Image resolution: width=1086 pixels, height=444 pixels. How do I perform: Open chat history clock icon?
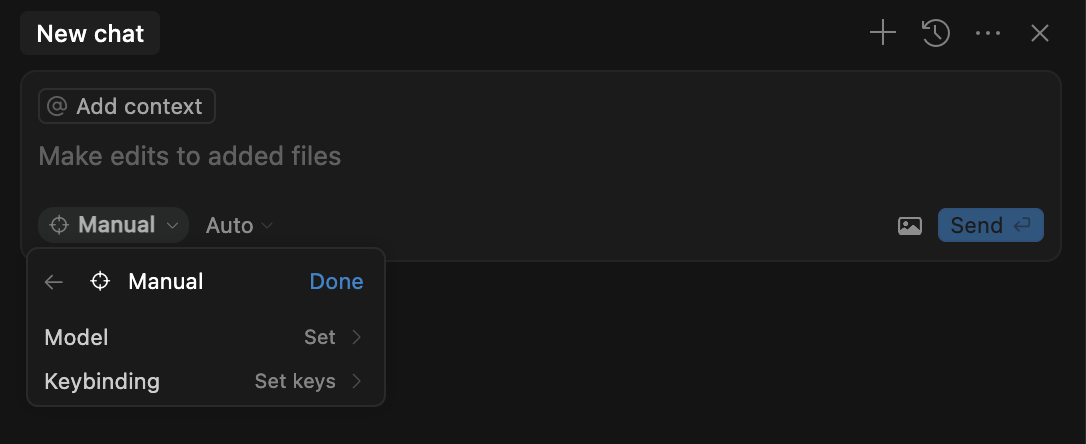coord(935,34)
